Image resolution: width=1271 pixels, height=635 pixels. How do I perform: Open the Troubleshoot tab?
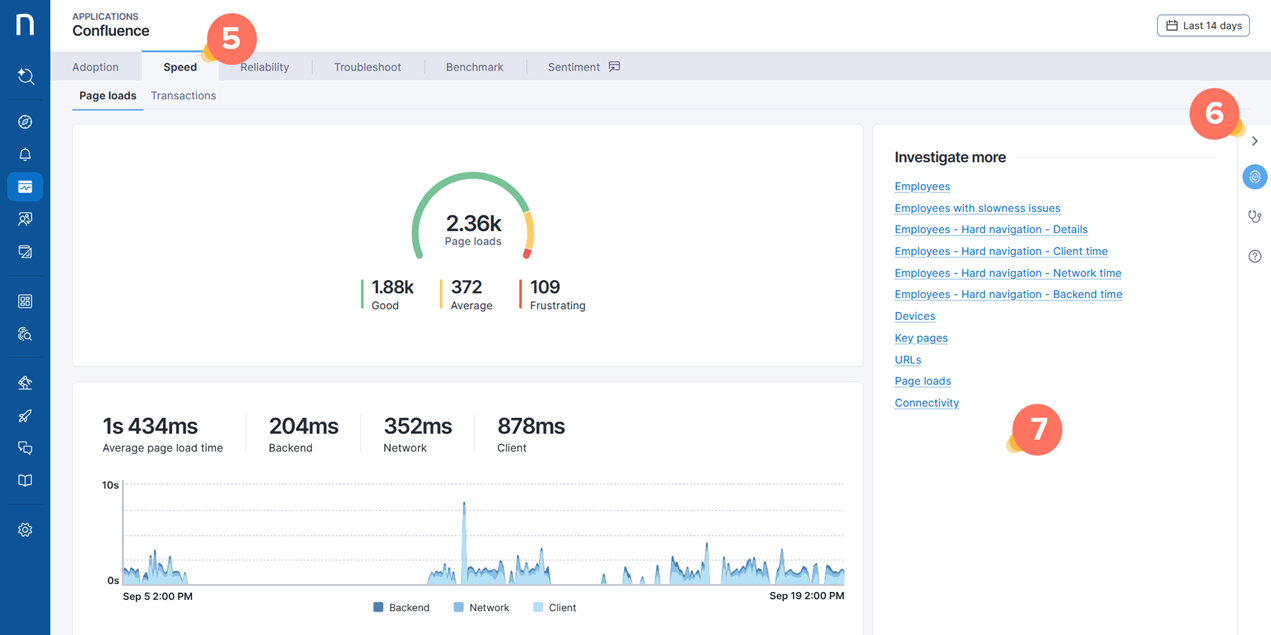click(367, 67)
